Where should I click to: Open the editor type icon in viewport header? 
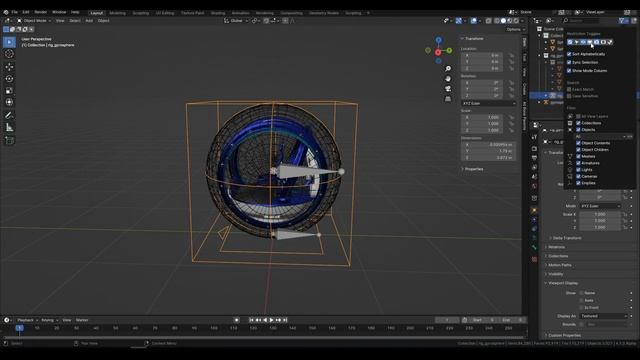coord(8,20)
